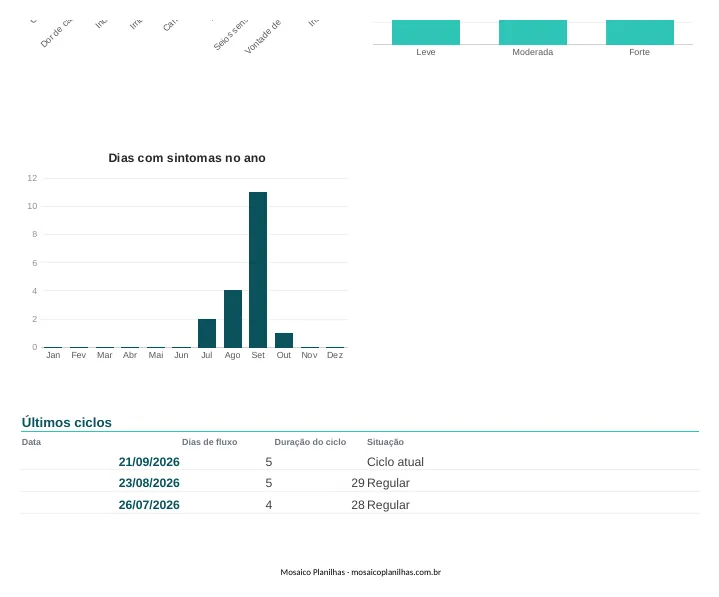The height and width of the screenshot is (597, 719).
Task: Click the y-axis value 12
Action: pyautogui.click(x=32, y=178)
